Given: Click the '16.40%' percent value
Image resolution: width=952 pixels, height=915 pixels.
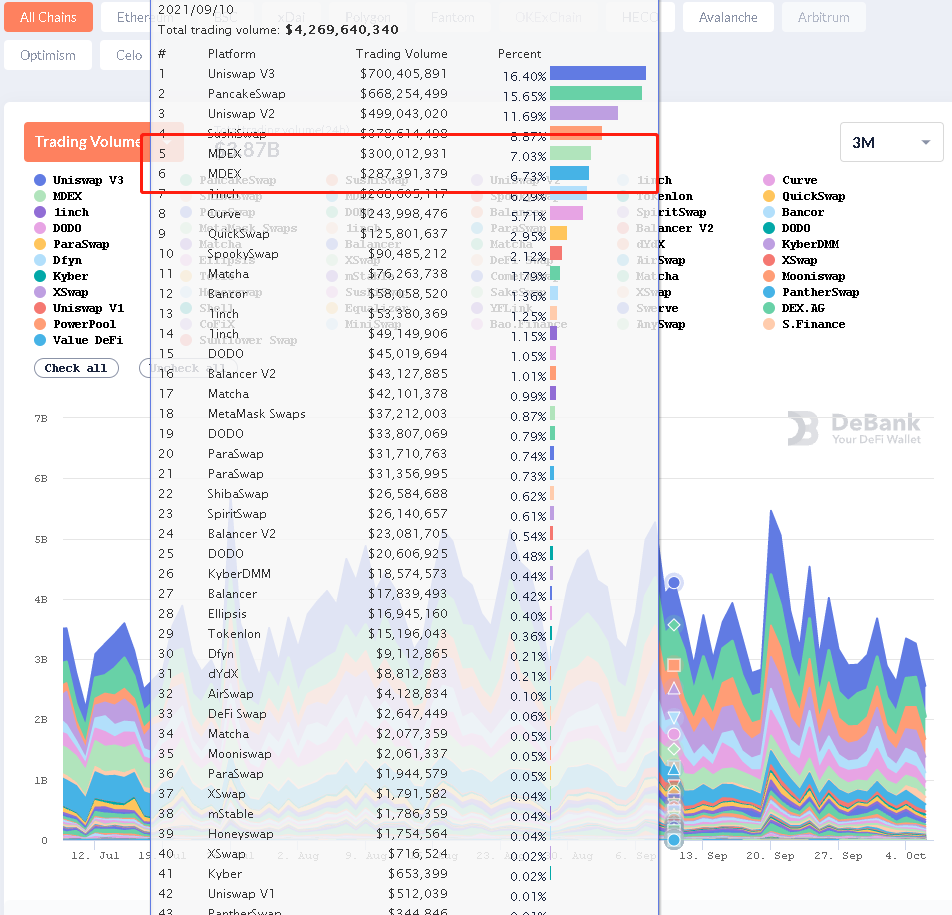Looking at the screenshot, I should [x=525, y=77].
